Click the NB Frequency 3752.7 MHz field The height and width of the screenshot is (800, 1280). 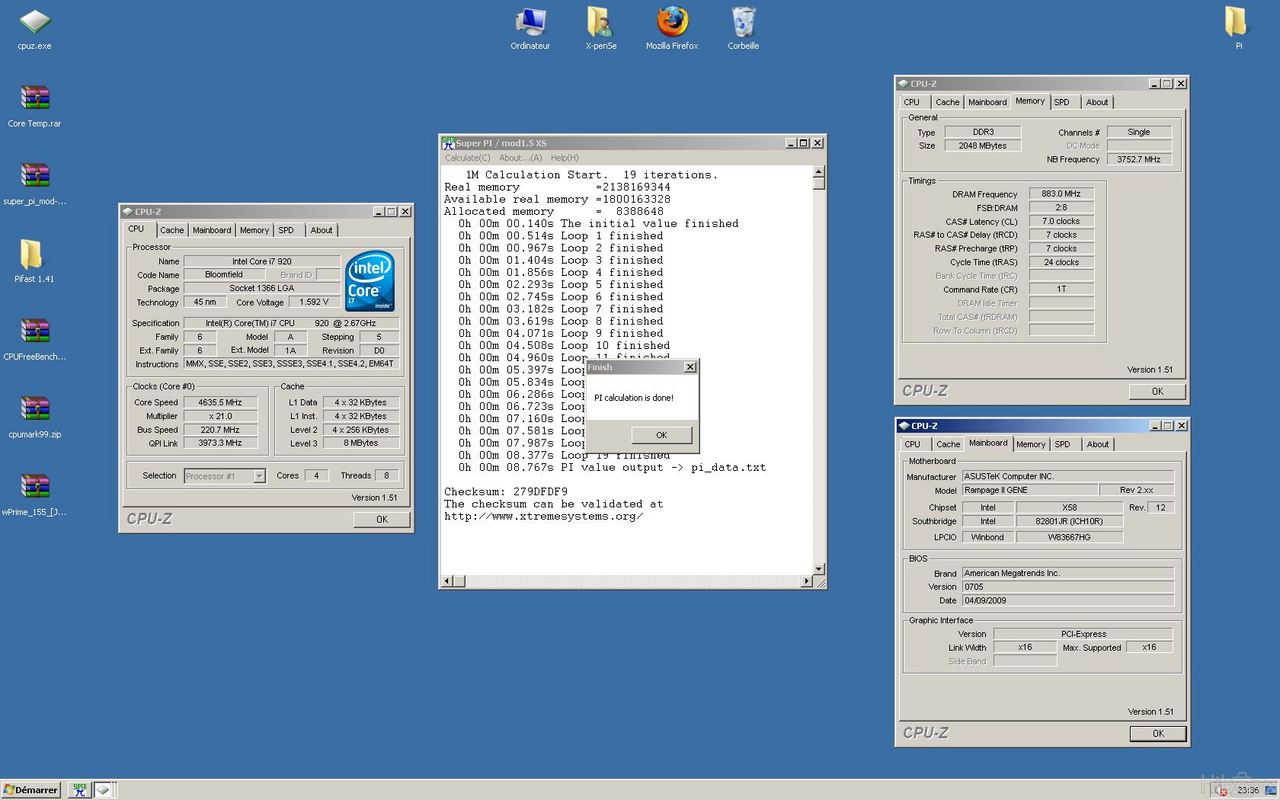pyautogui.click(x=1139, y=159)
